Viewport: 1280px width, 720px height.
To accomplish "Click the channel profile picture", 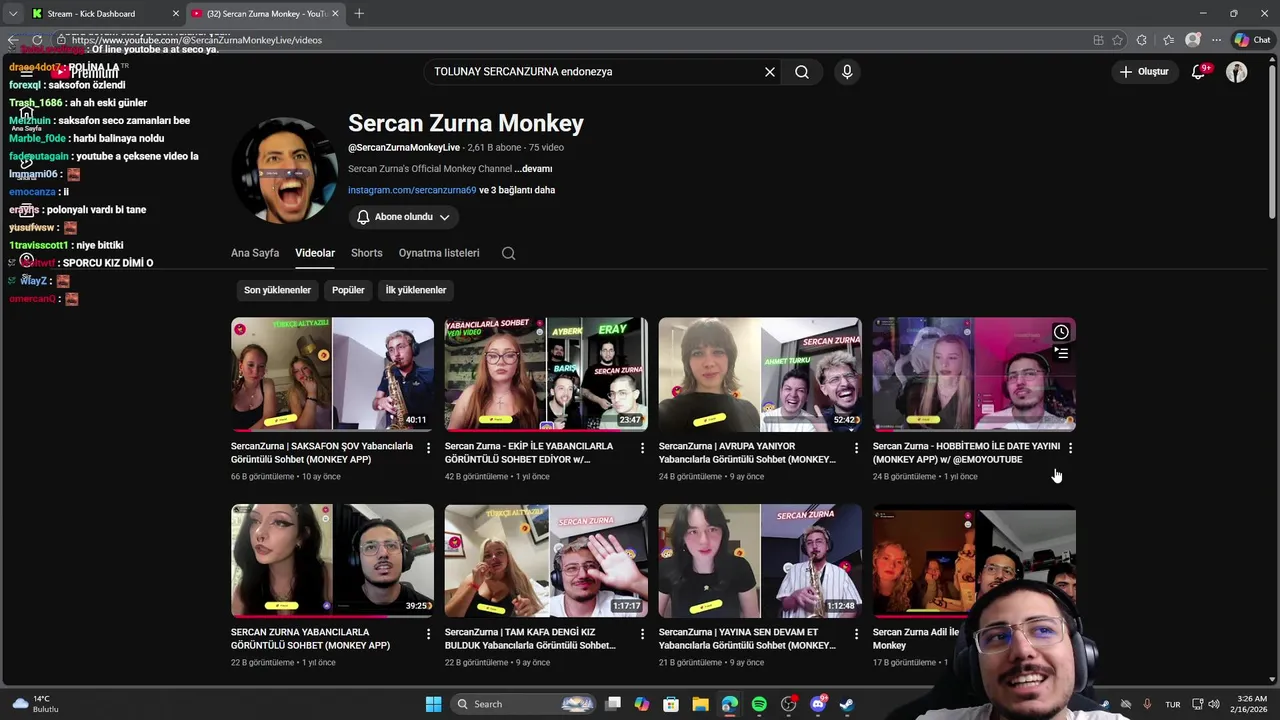I will (285, 169).
